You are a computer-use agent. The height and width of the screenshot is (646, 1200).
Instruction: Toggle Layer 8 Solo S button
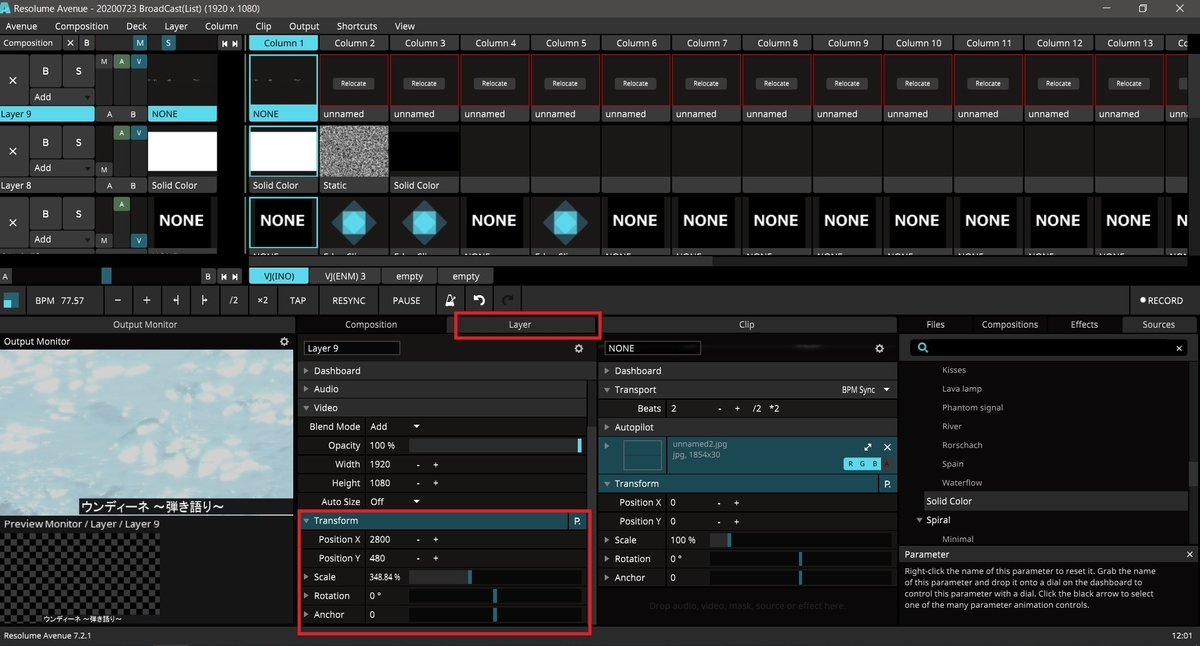77,143
